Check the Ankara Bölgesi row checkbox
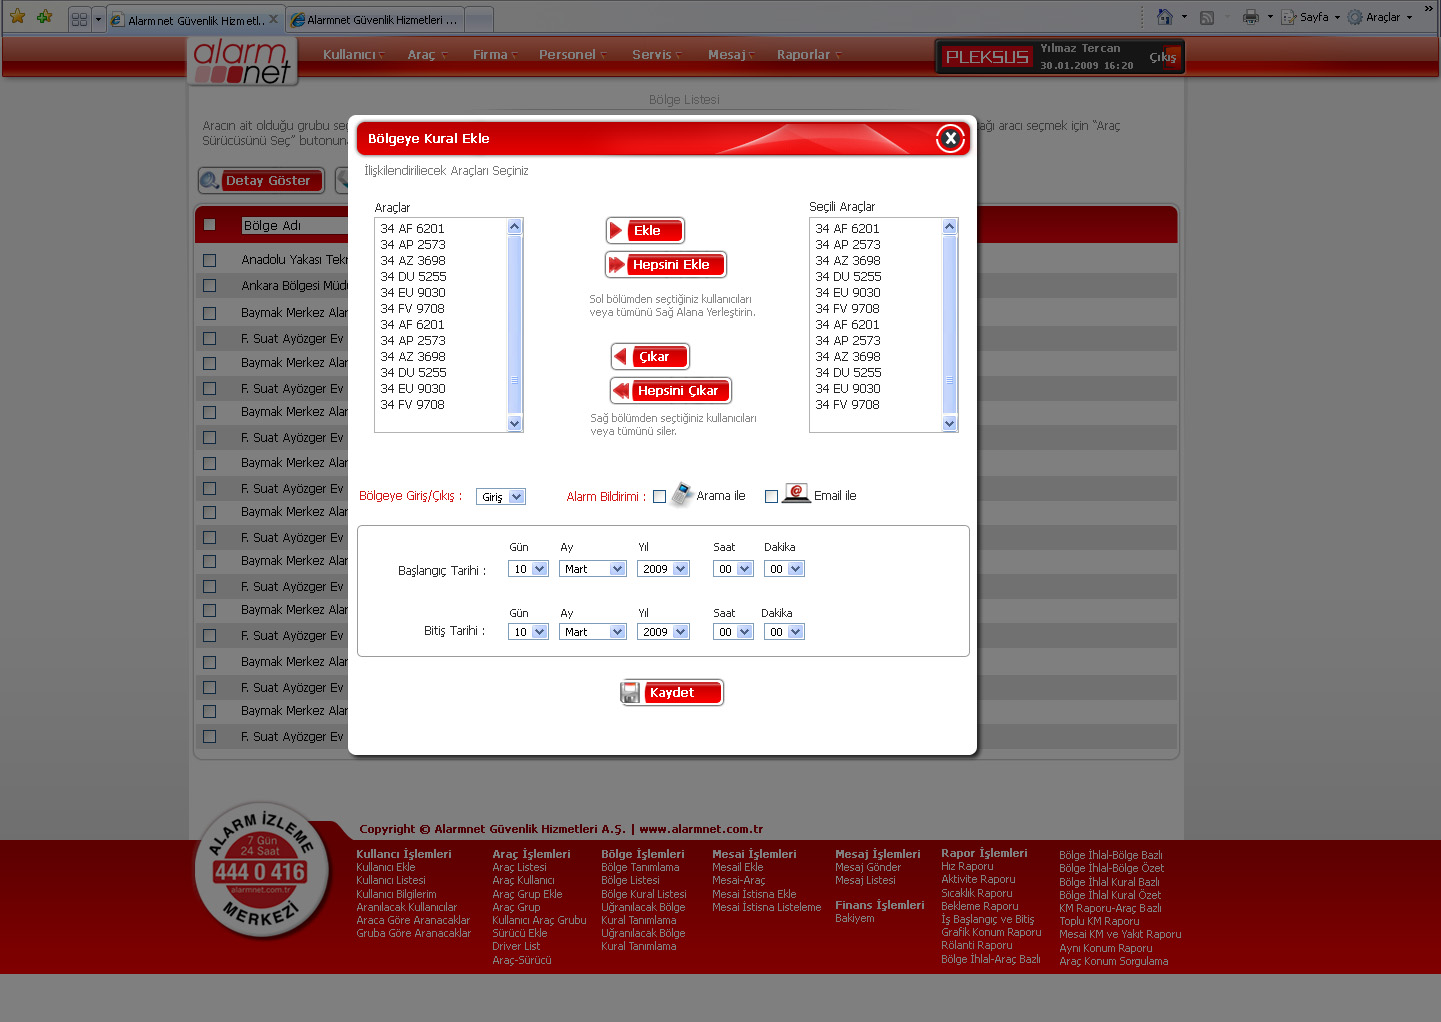 click(x=210, y=286)
